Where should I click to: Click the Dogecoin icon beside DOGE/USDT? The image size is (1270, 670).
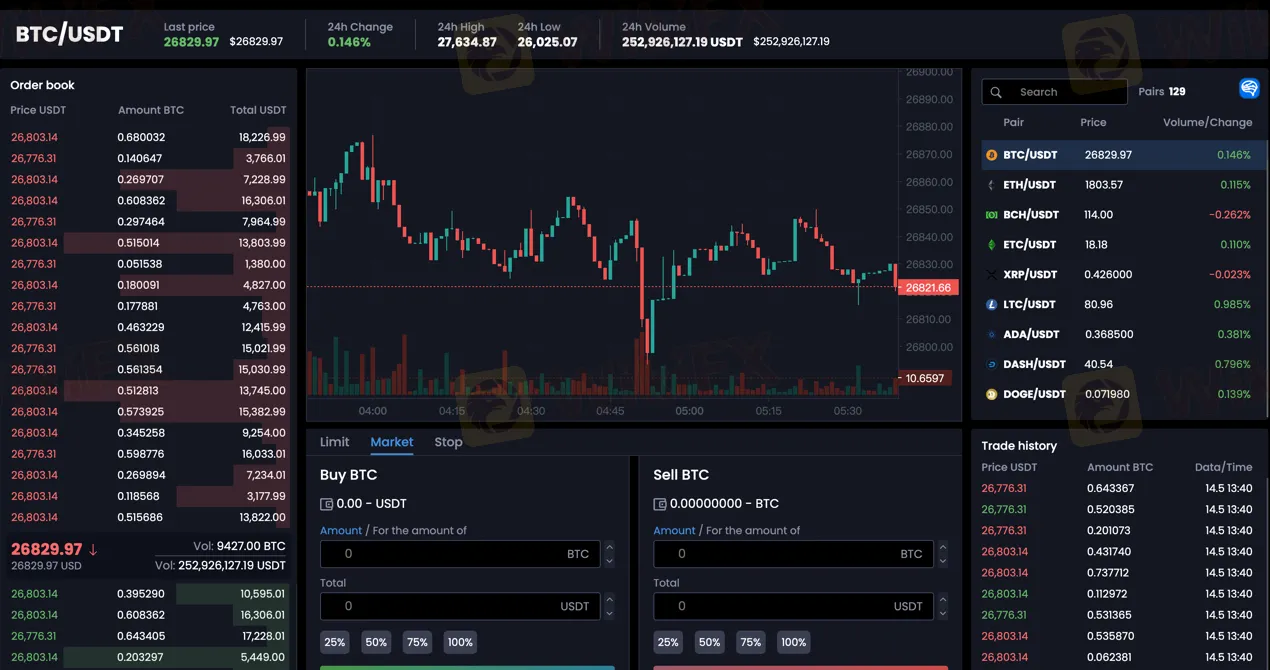click(991, 394)
